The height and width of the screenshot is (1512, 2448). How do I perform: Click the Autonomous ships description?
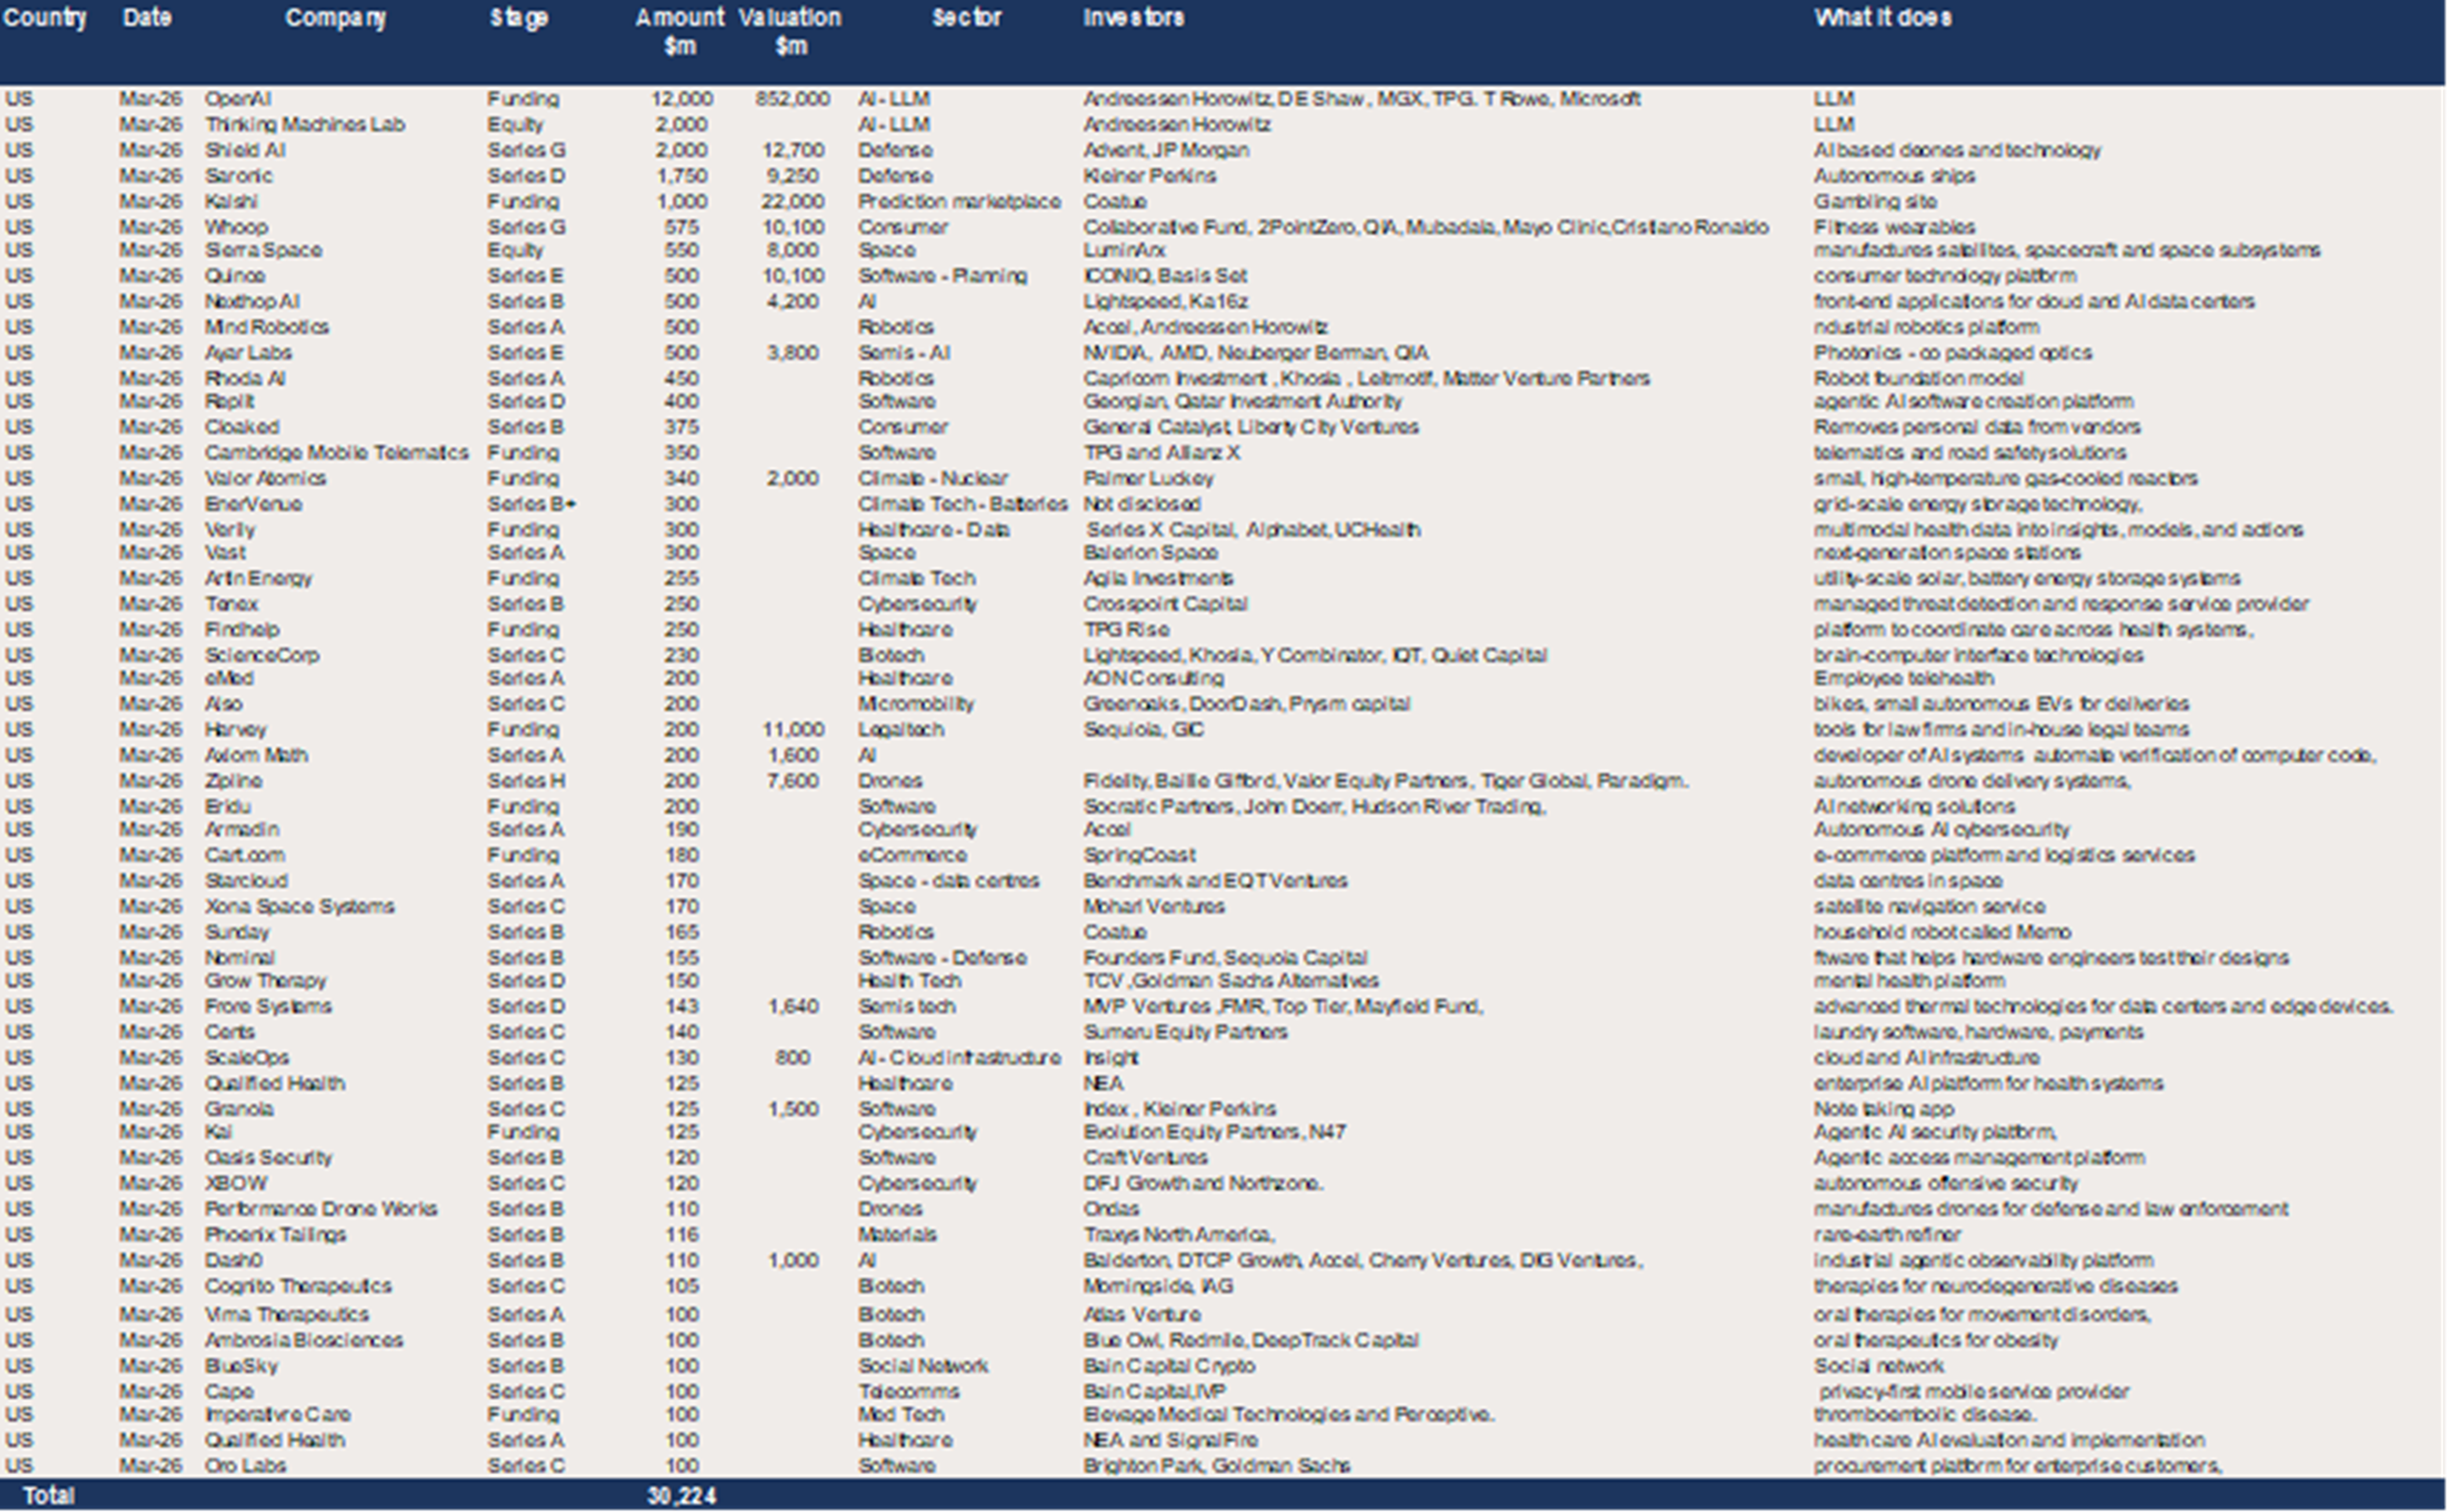(1894, 176)
